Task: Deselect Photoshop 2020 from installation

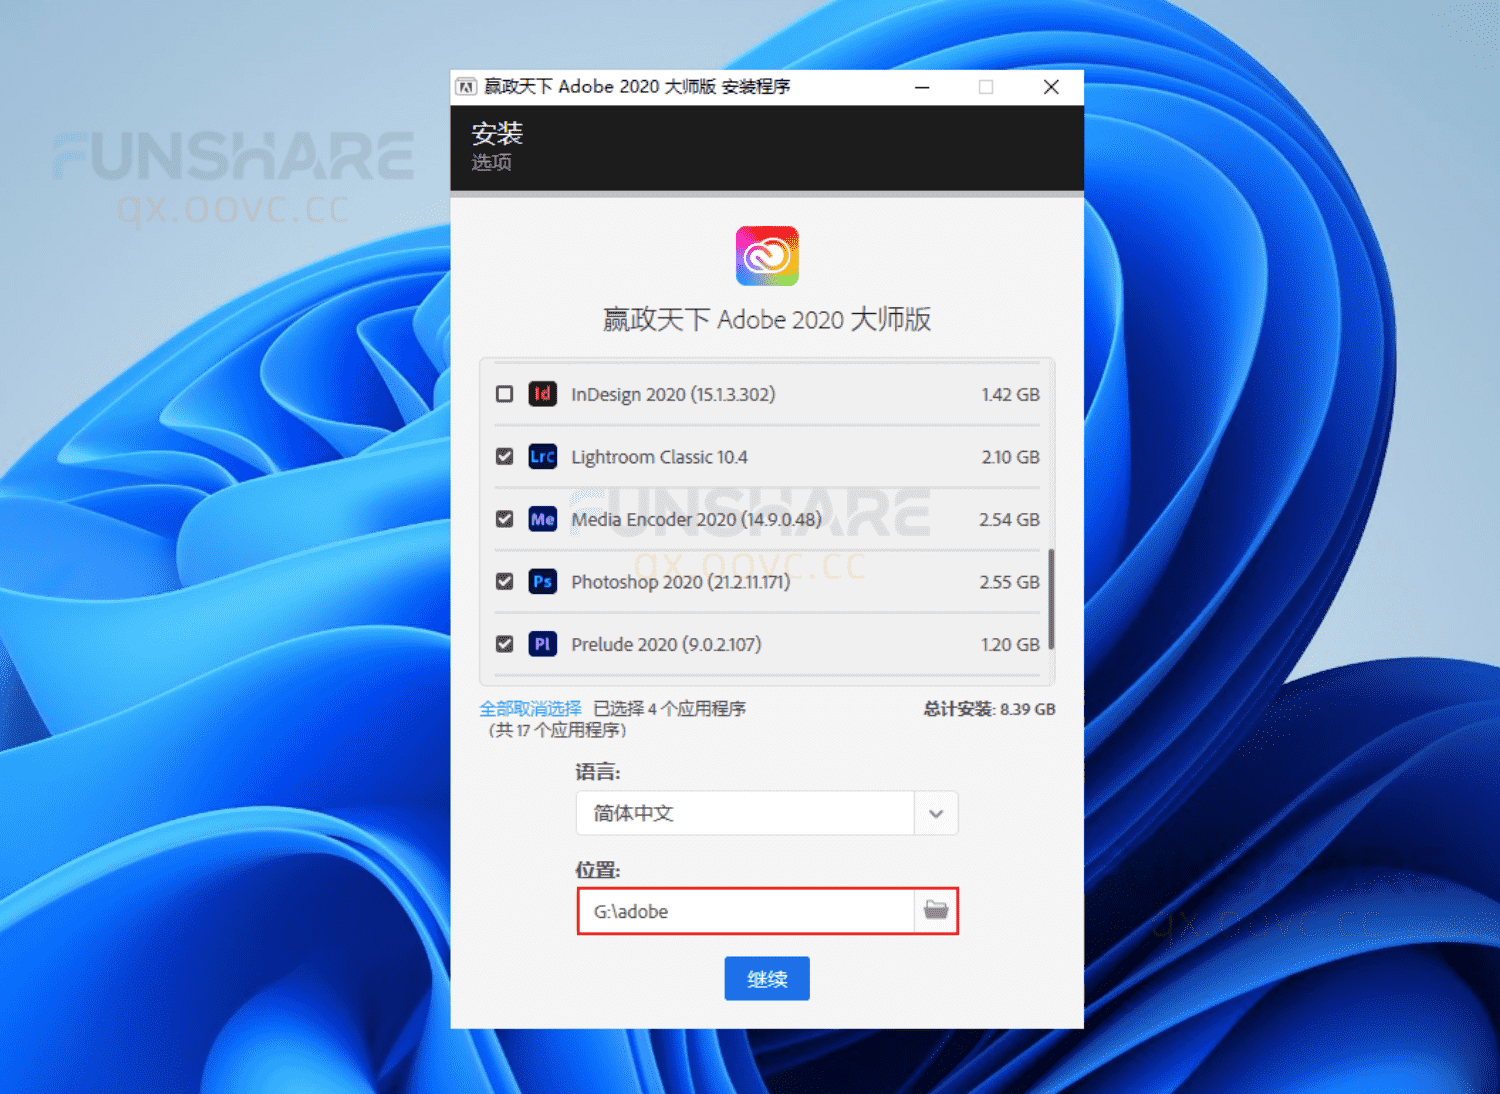Action: click(504, 581)
